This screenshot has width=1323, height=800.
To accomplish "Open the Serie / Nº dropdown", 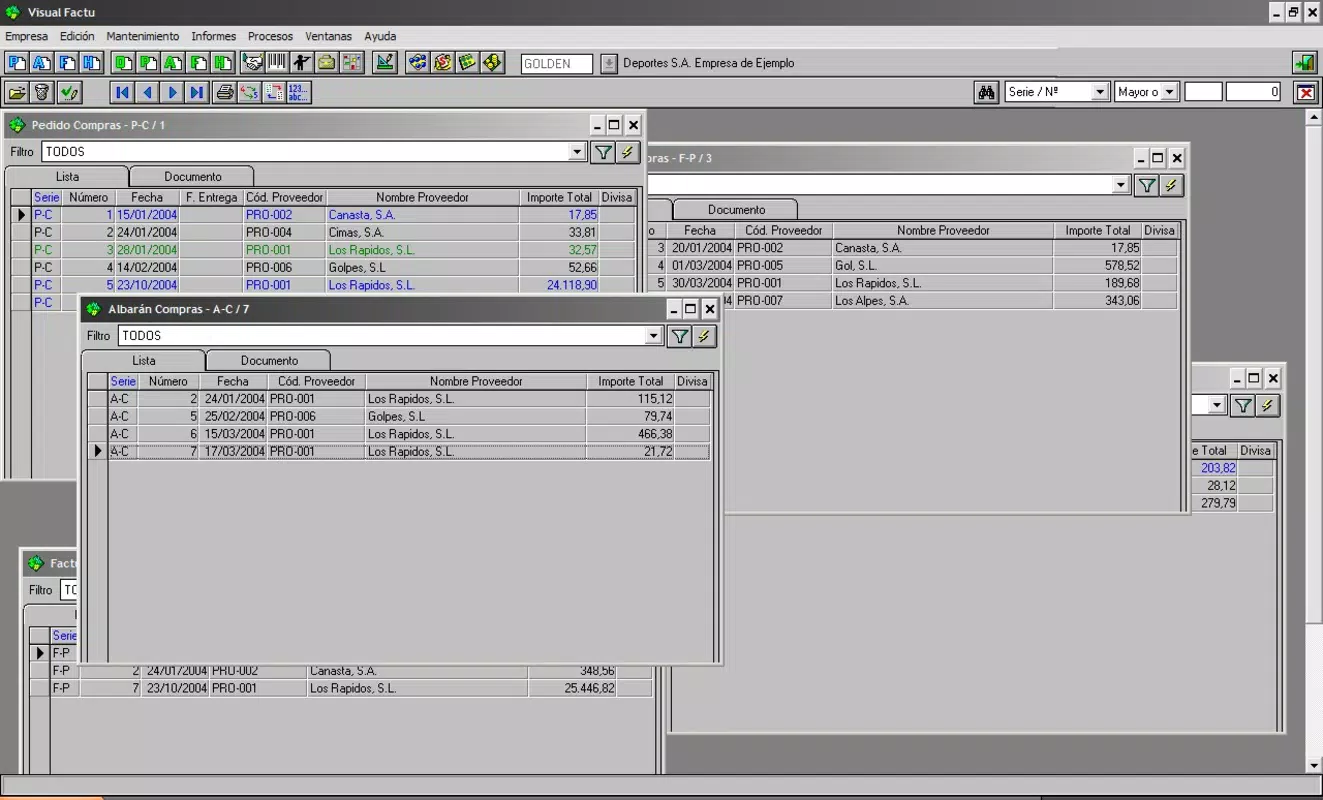I will pyautogui.click(x=1100, y=92).
